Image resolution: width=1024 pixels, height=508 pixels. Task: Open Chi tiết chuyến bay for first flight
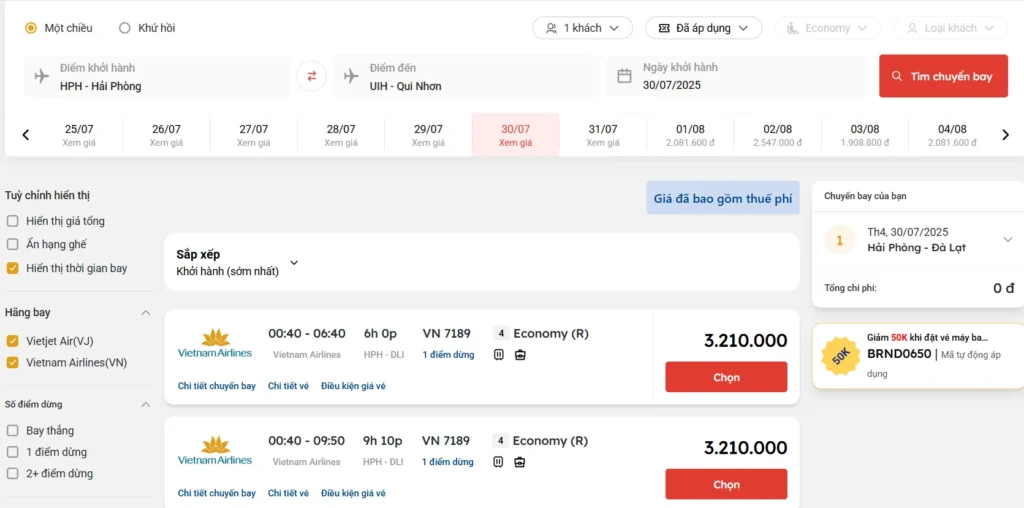[x=217, y=386]
